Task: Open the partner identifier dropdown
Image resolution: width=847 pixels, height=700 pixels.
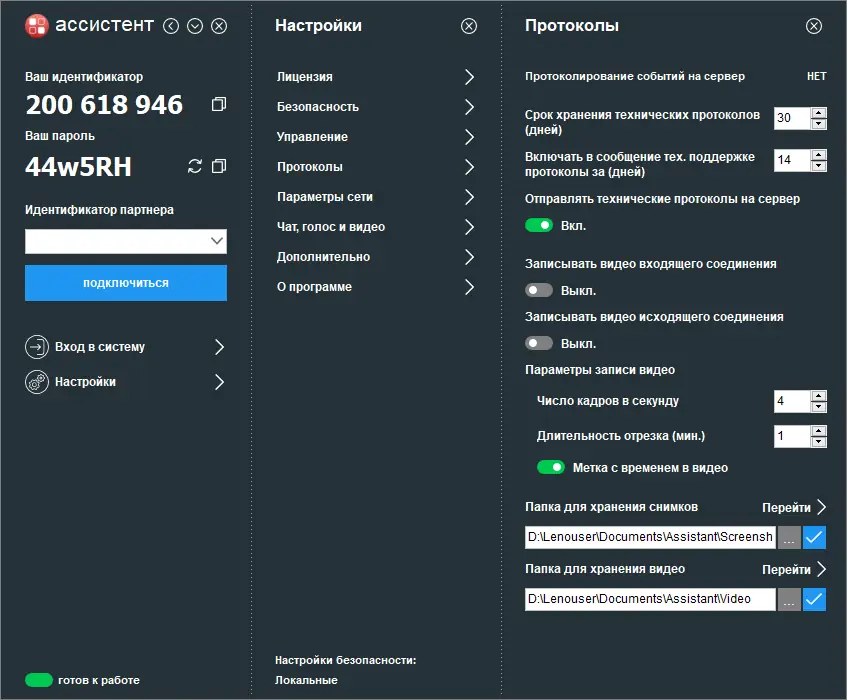Action: pyautogui.click(x=217, y=241)
